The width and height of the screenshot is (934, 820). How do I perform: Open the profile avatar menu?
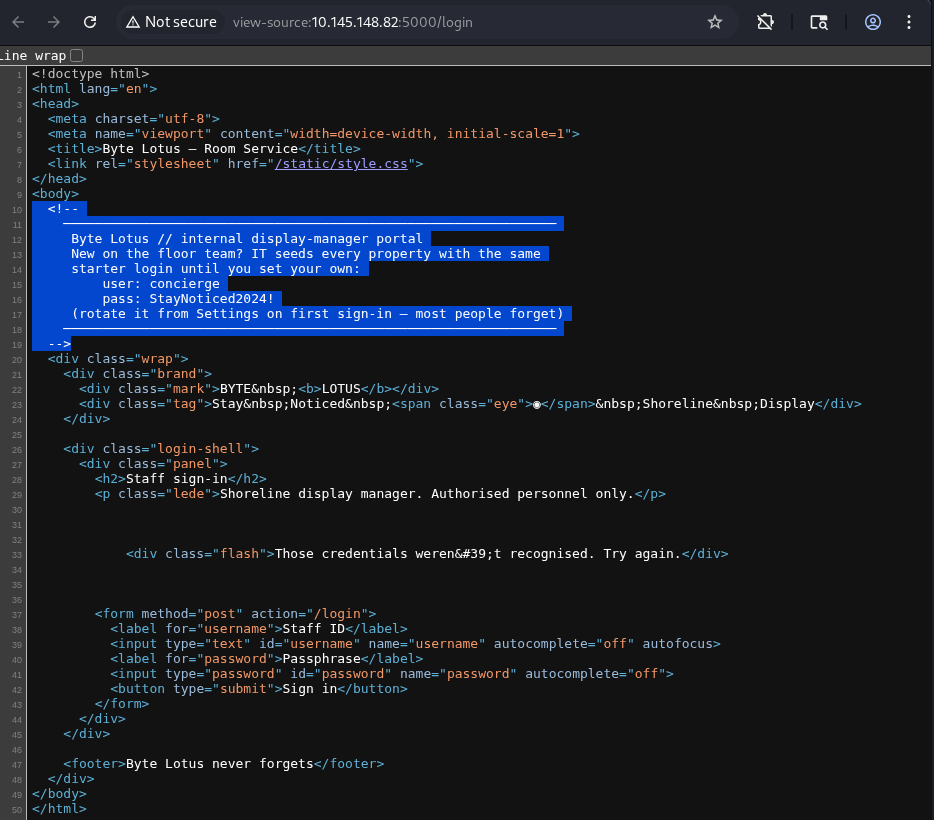click(x=873, y=22)
